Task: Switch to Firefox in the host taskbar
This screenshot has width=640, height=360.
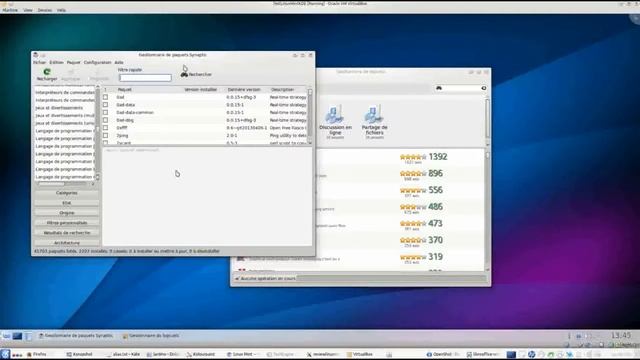Action: point(37,354)
